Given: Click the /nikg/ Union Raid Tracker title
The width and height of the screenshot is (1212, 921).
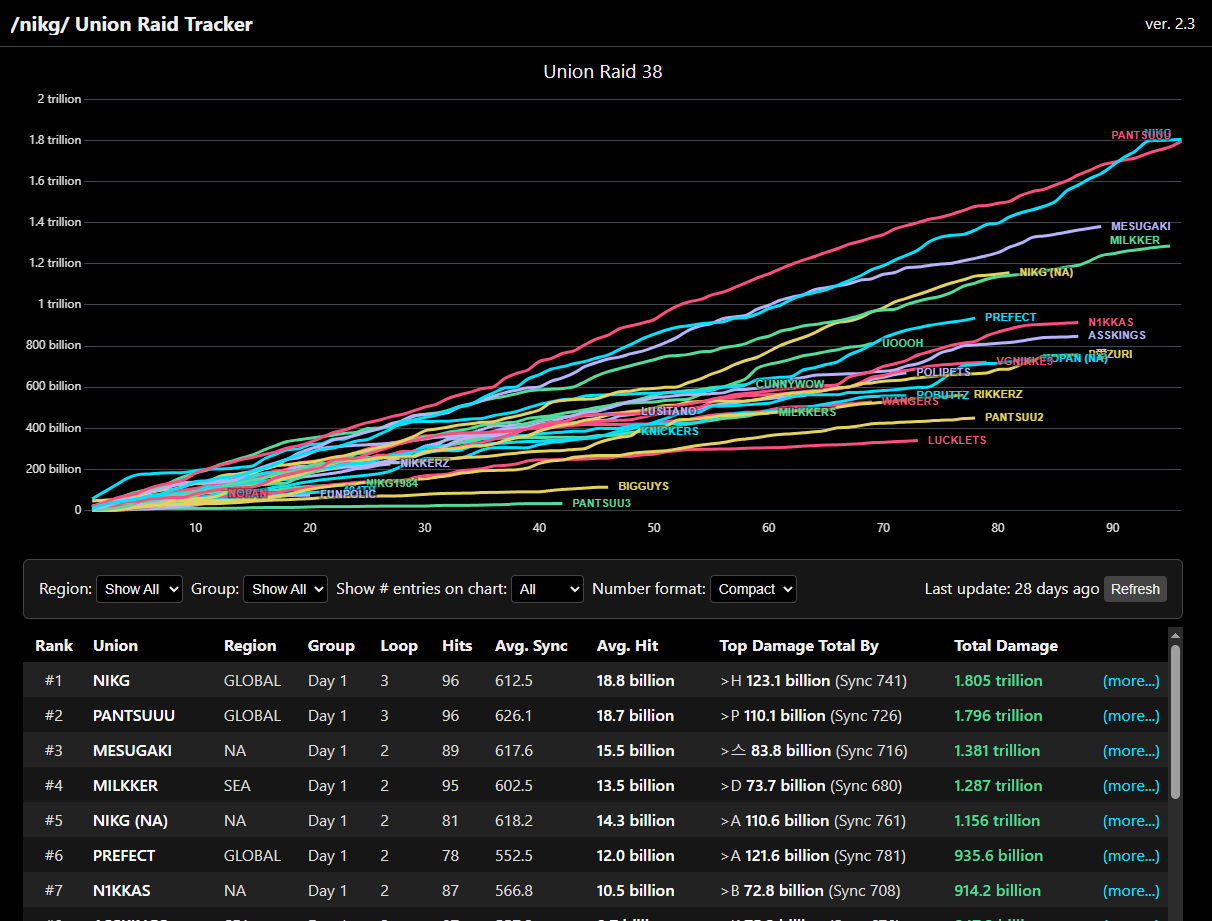Looking at the screenshot, I should (x=132, y=24).
